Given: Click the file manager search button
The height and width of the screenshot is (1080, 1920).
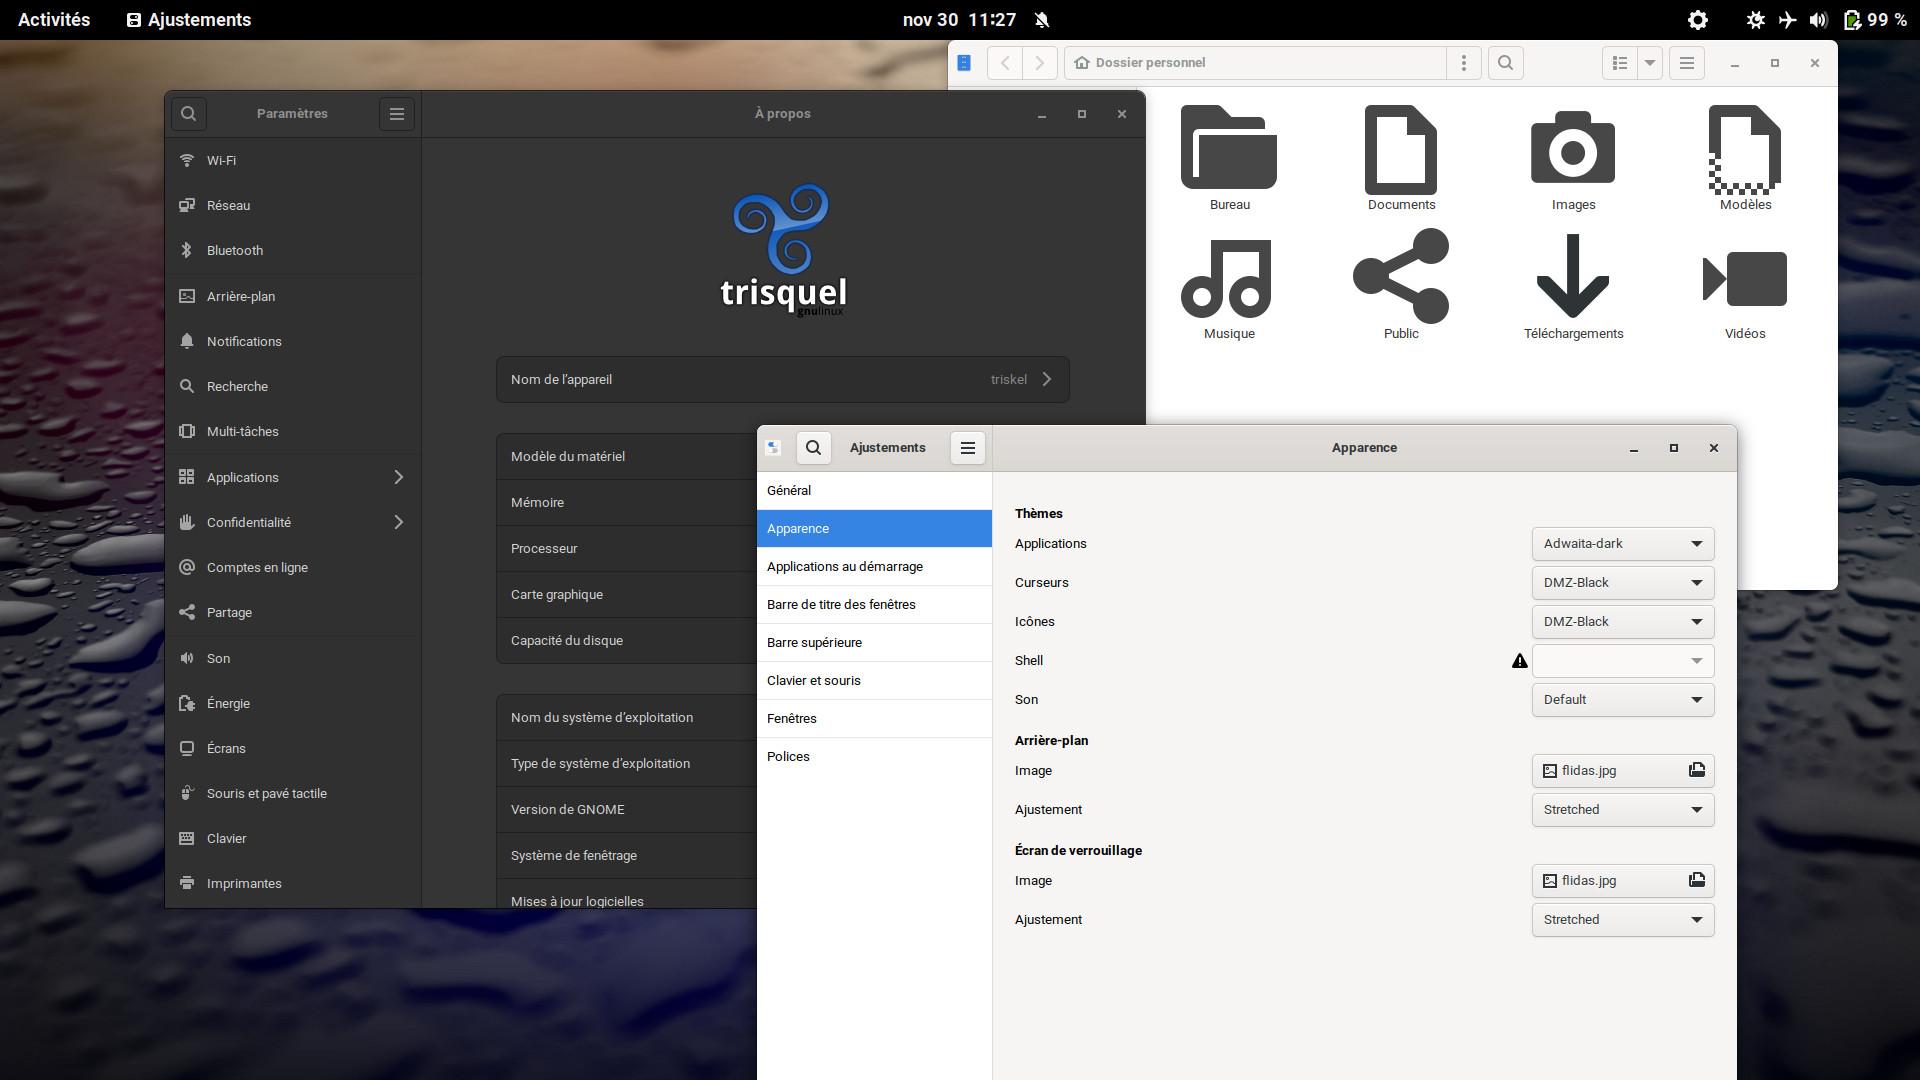Looking at the screenshot, I should (x=1505, y=63).
